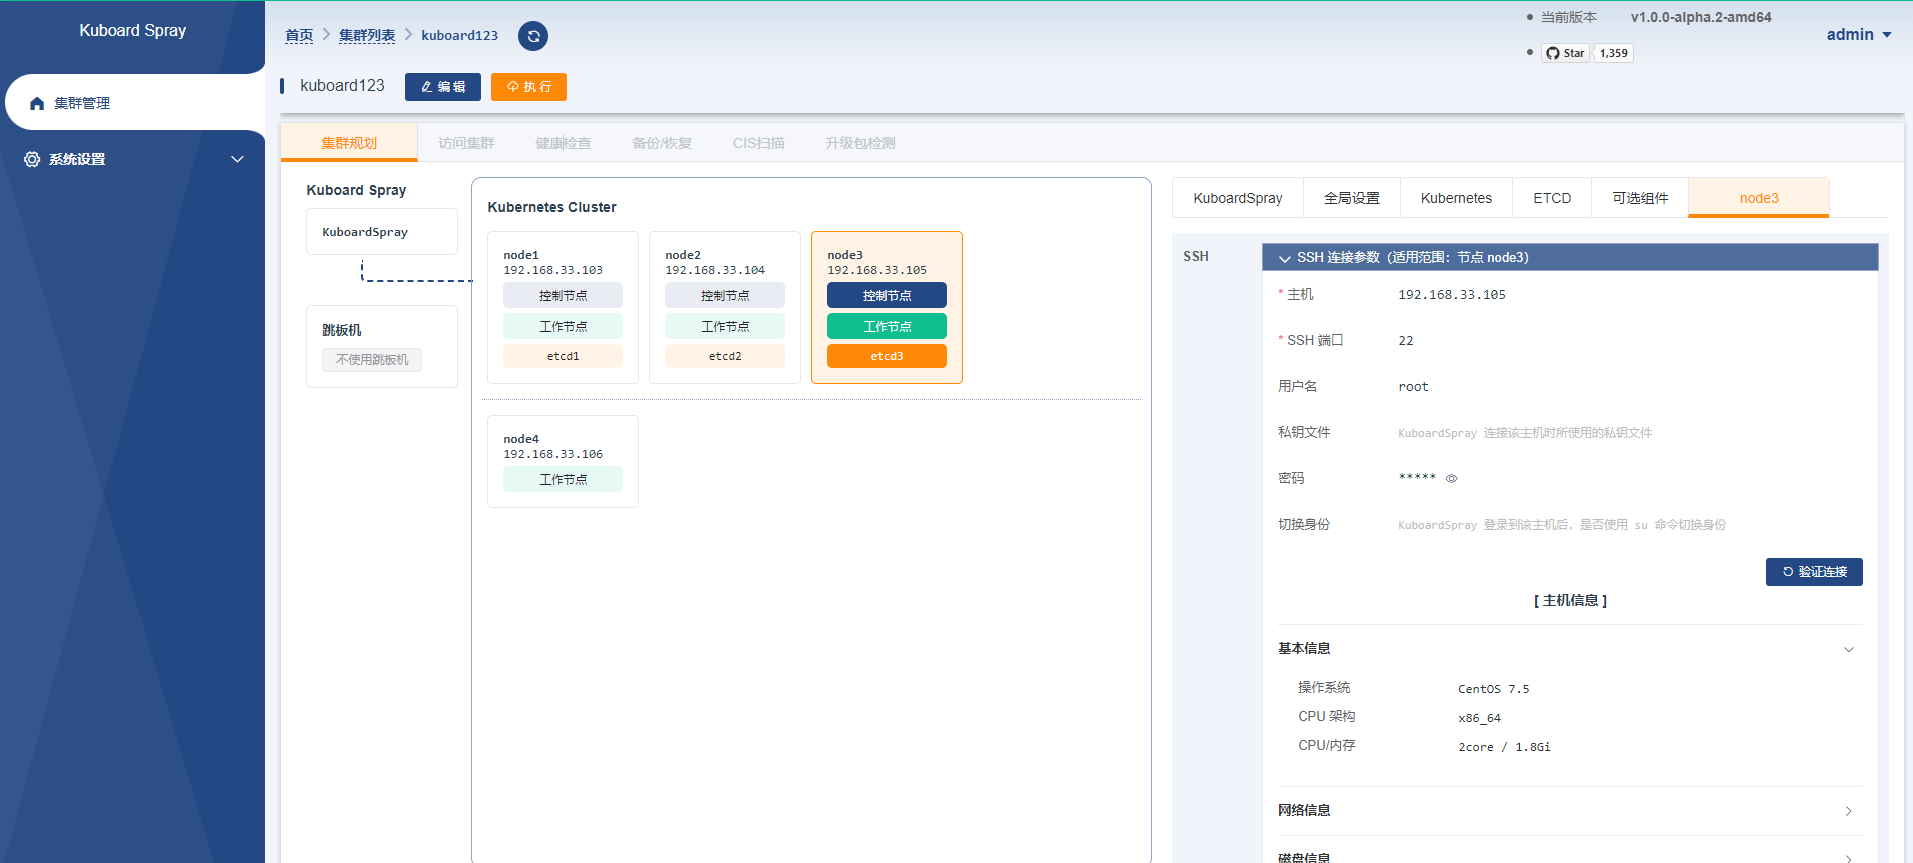The height and width of the screenshot is (863, 1913).
Task: Switch to the 访问集群 tab
Action: [466, 143]
